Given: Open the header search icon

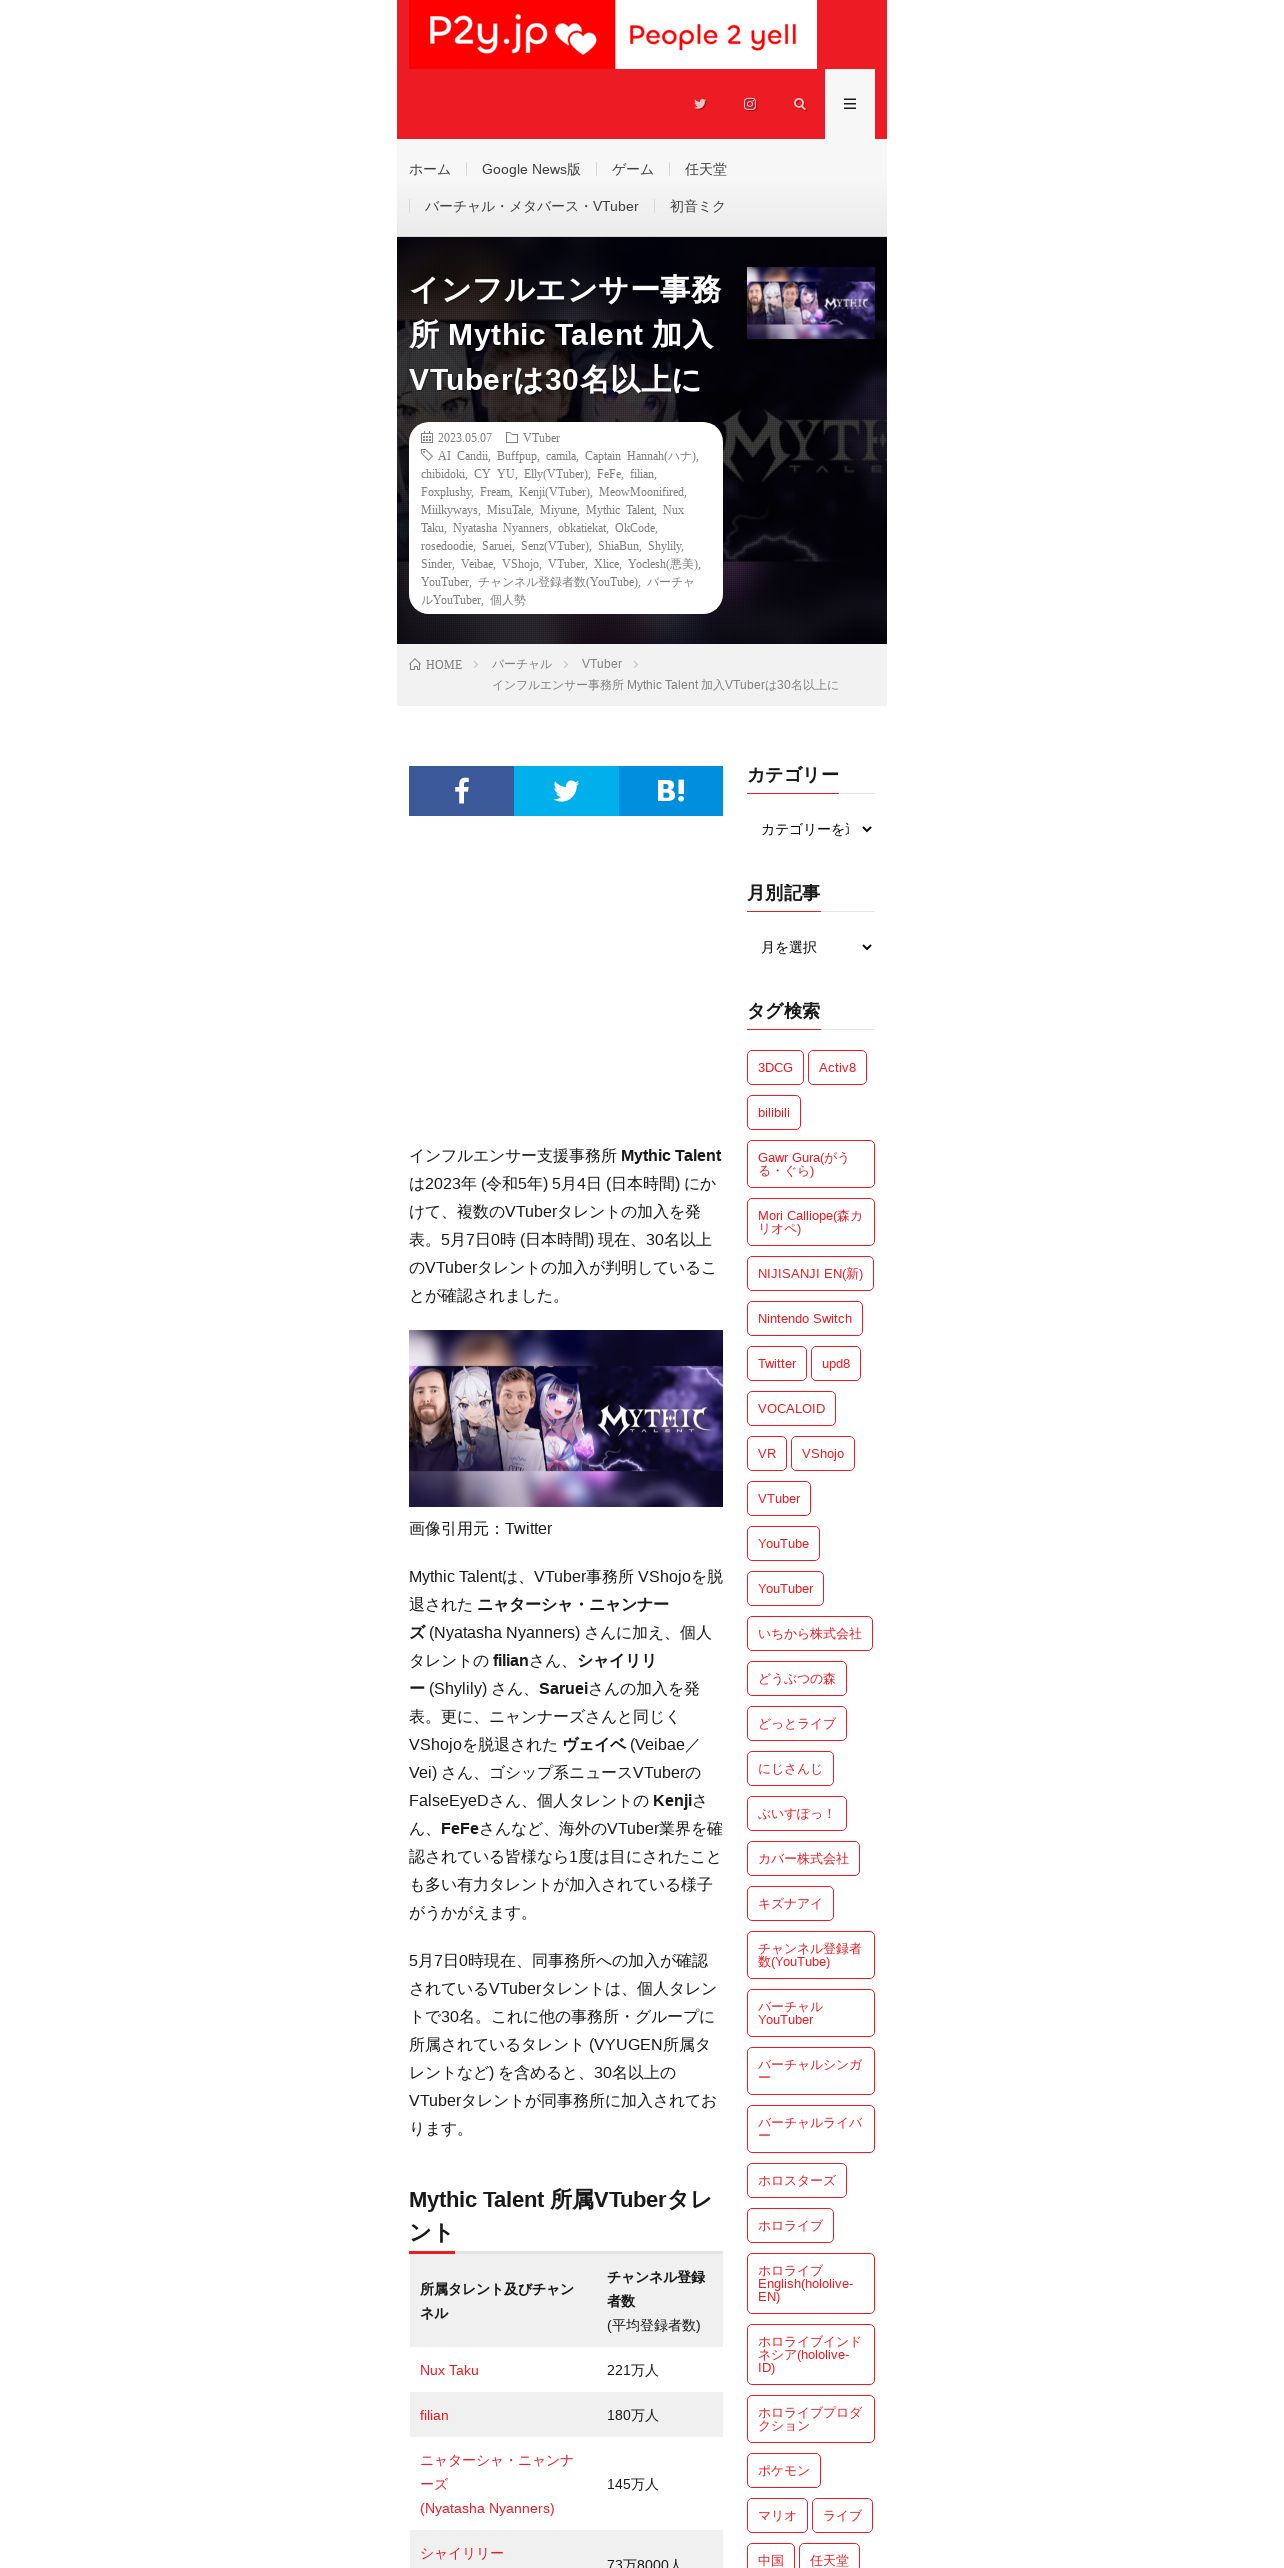Looking at the screenshot, I should 800,104.
